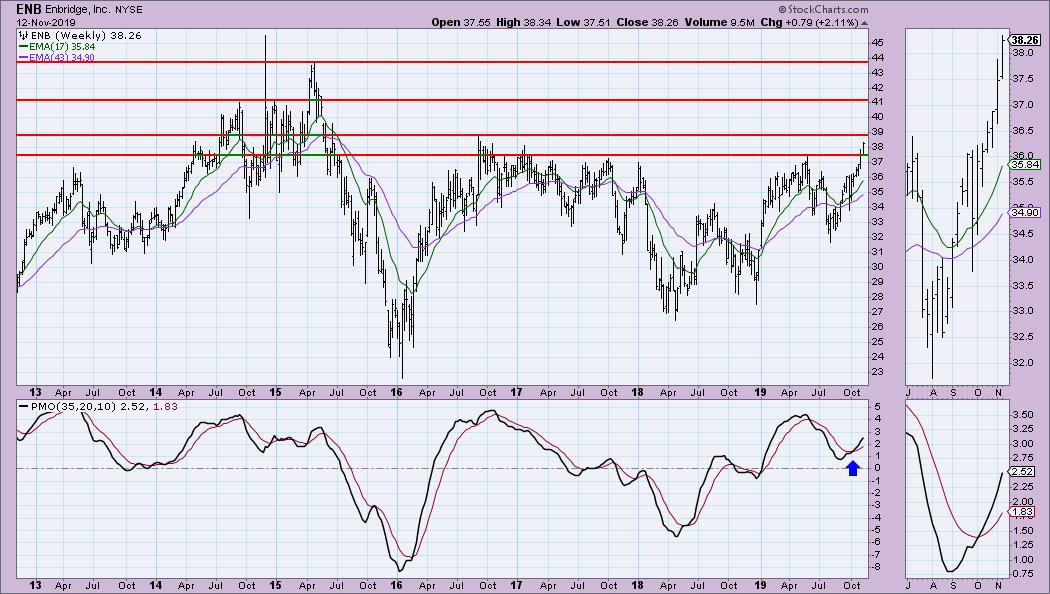Click year label 19 directly beneath the price chart

pos(760,392)
